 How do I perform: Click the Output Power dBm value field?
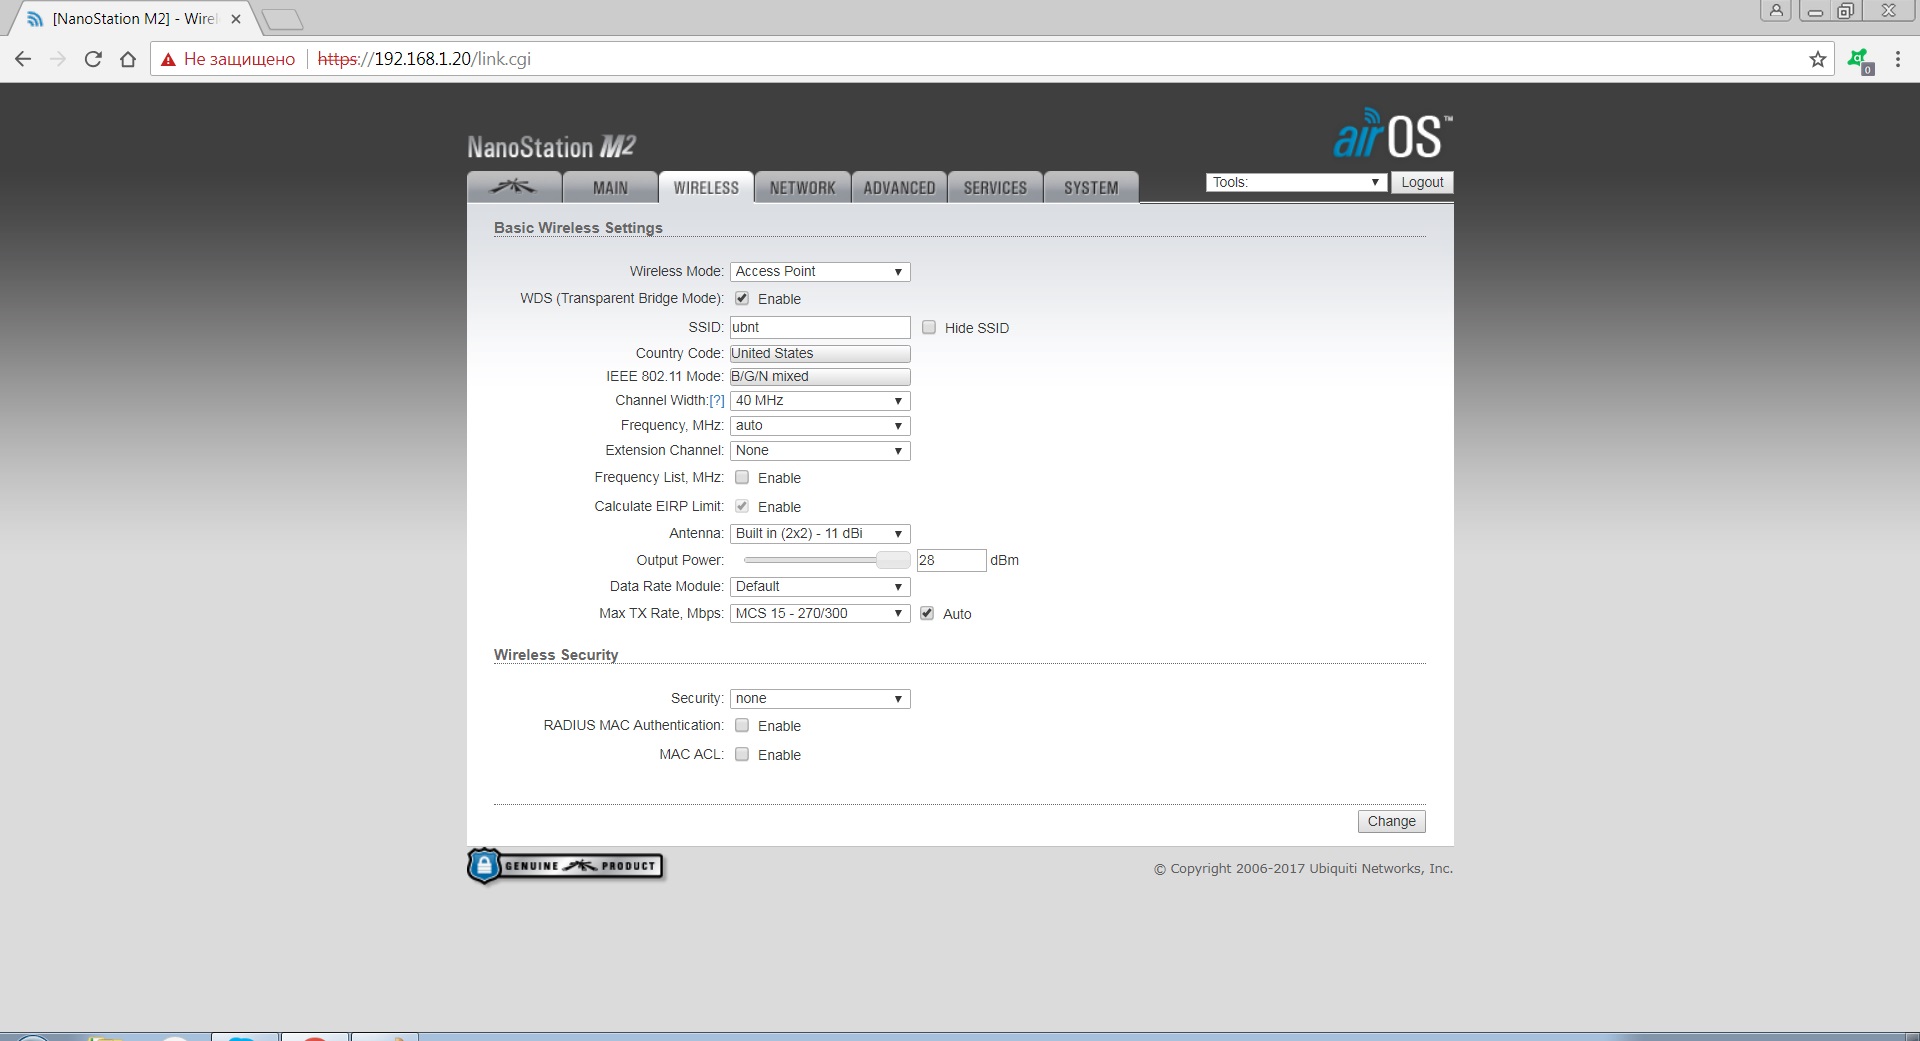951,560
